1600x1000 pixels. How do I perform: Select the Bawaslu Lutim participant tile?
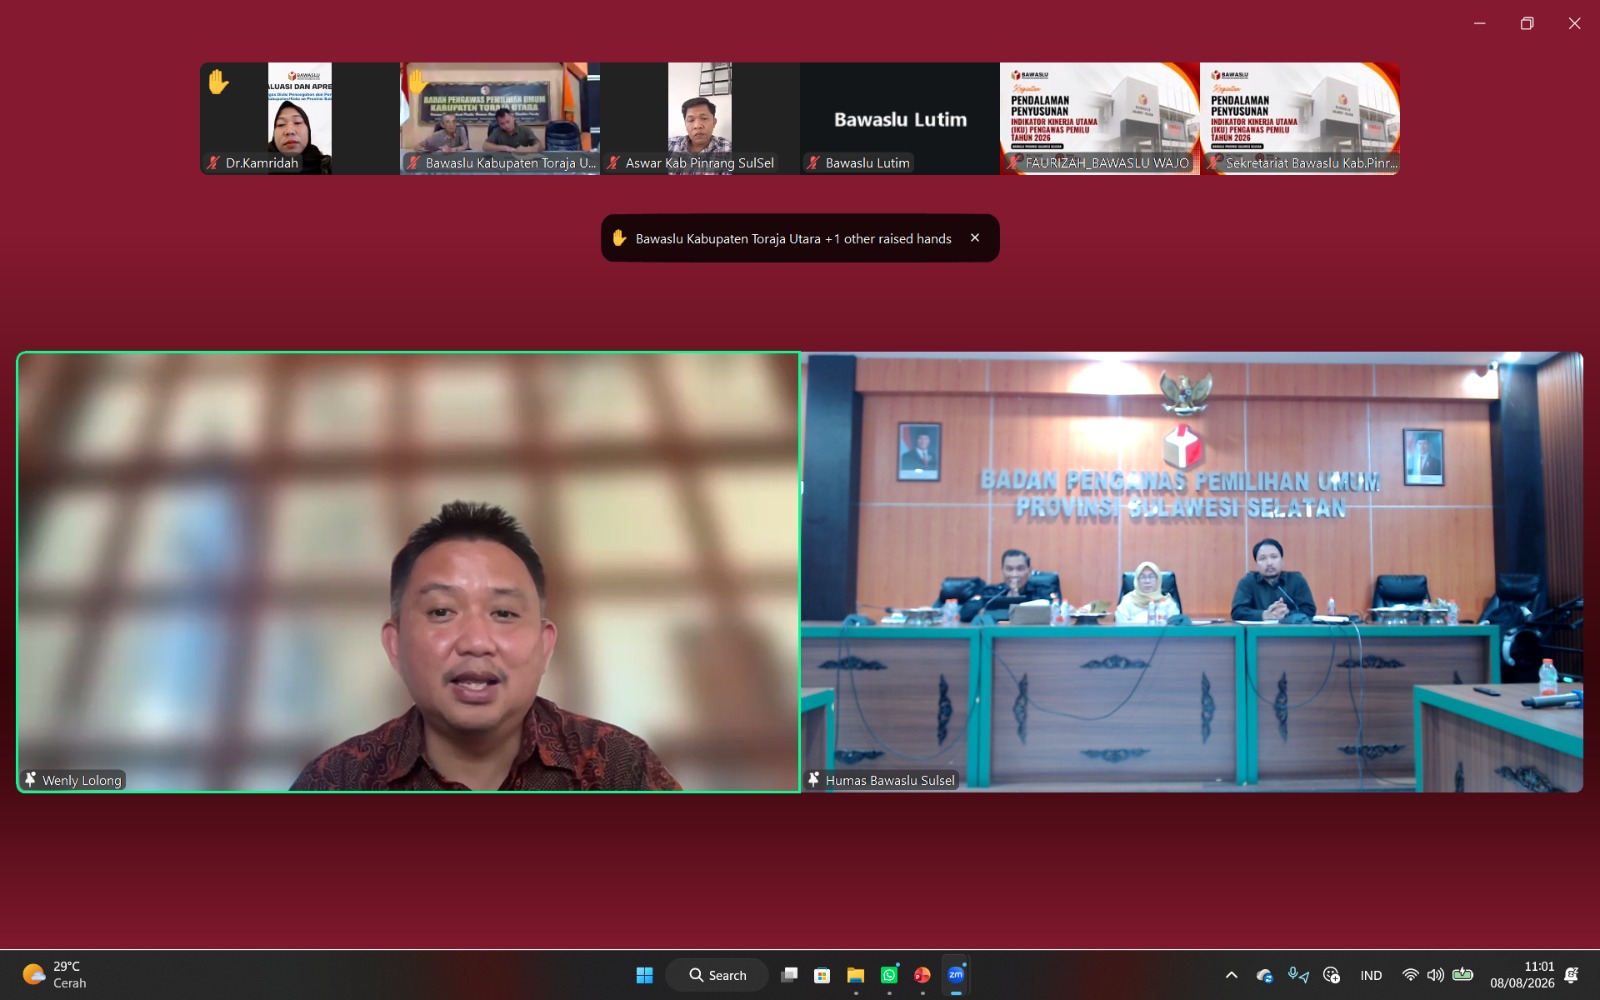[900, 119]
